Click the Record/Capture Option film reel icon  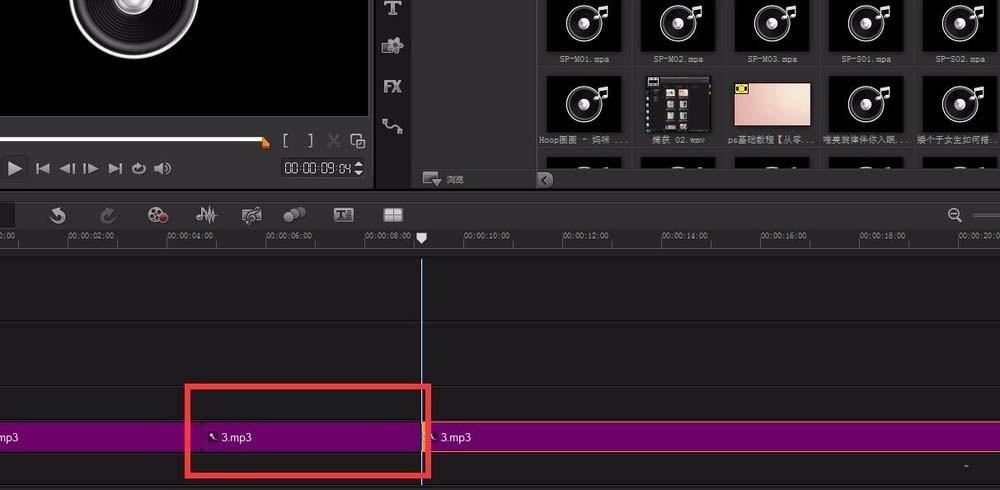pyautogui.click(x=157, y=215)
